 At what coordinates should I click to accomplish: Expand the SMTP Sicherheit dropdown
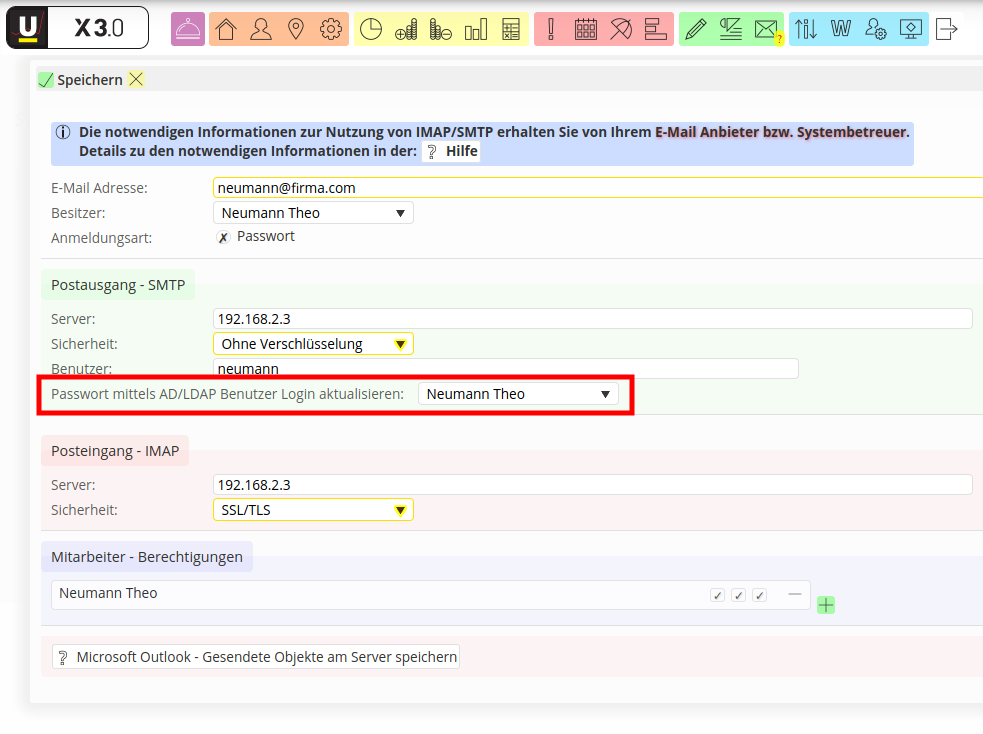coord(313,344)
